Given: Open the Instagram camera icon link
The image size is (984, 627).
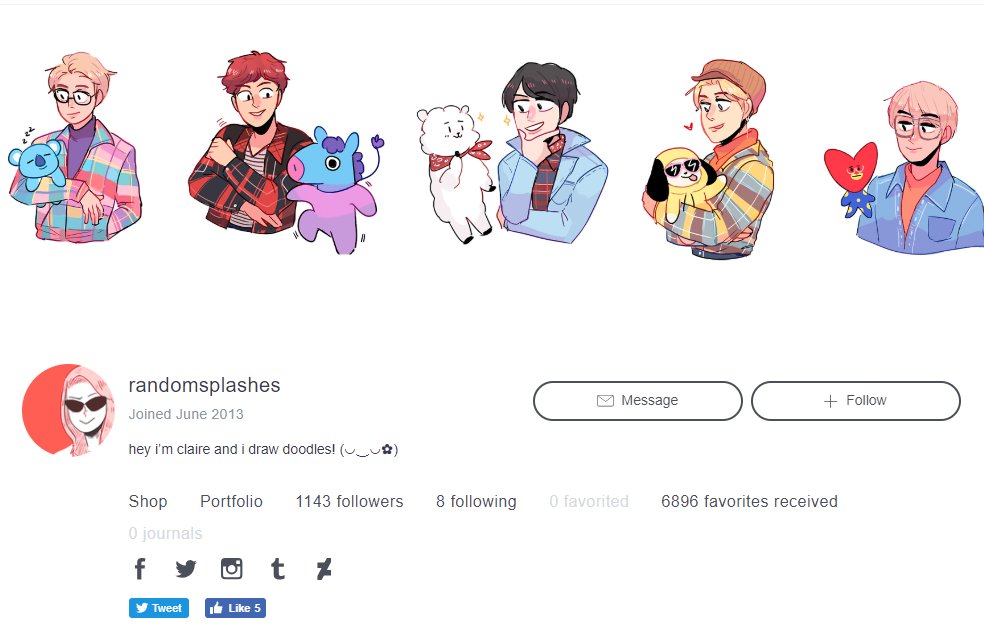Looking at the screenshot, I should pos(232,569).
